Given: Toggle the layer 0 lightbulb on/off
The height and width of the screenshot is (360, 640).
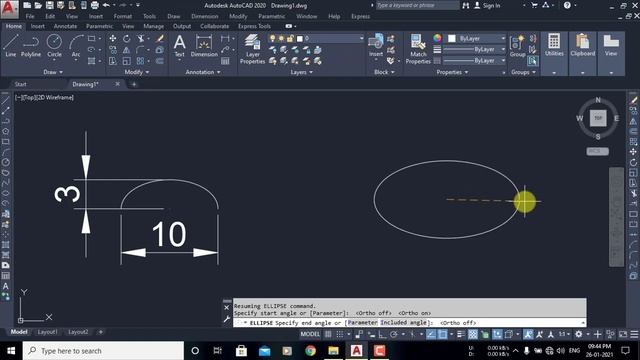Looking at the screenshot, I should point(272,38).
